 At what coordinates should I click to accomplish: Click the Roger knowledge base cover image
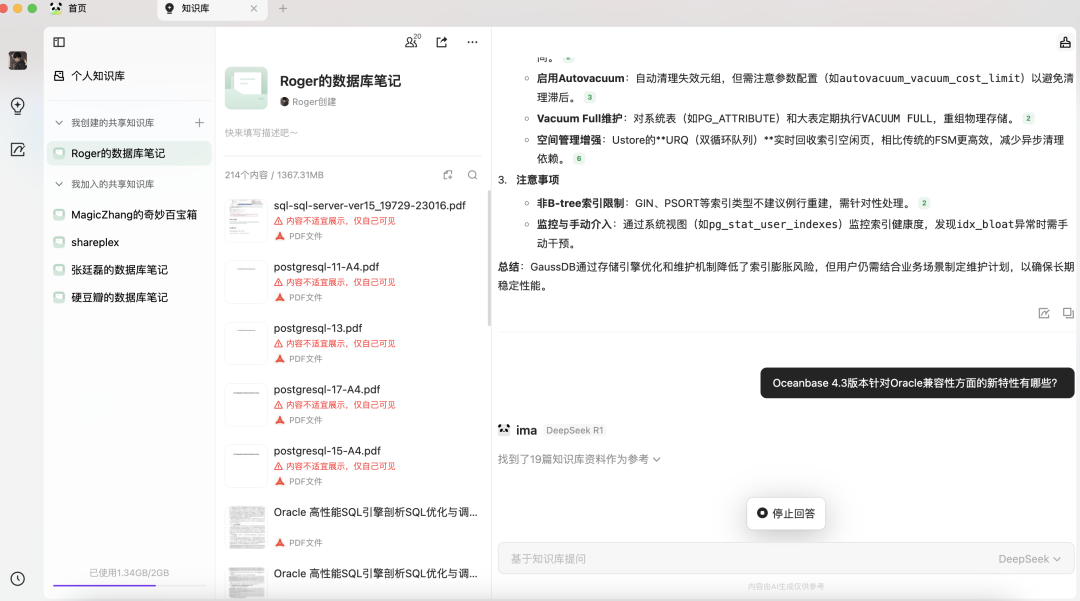[246, 88]
